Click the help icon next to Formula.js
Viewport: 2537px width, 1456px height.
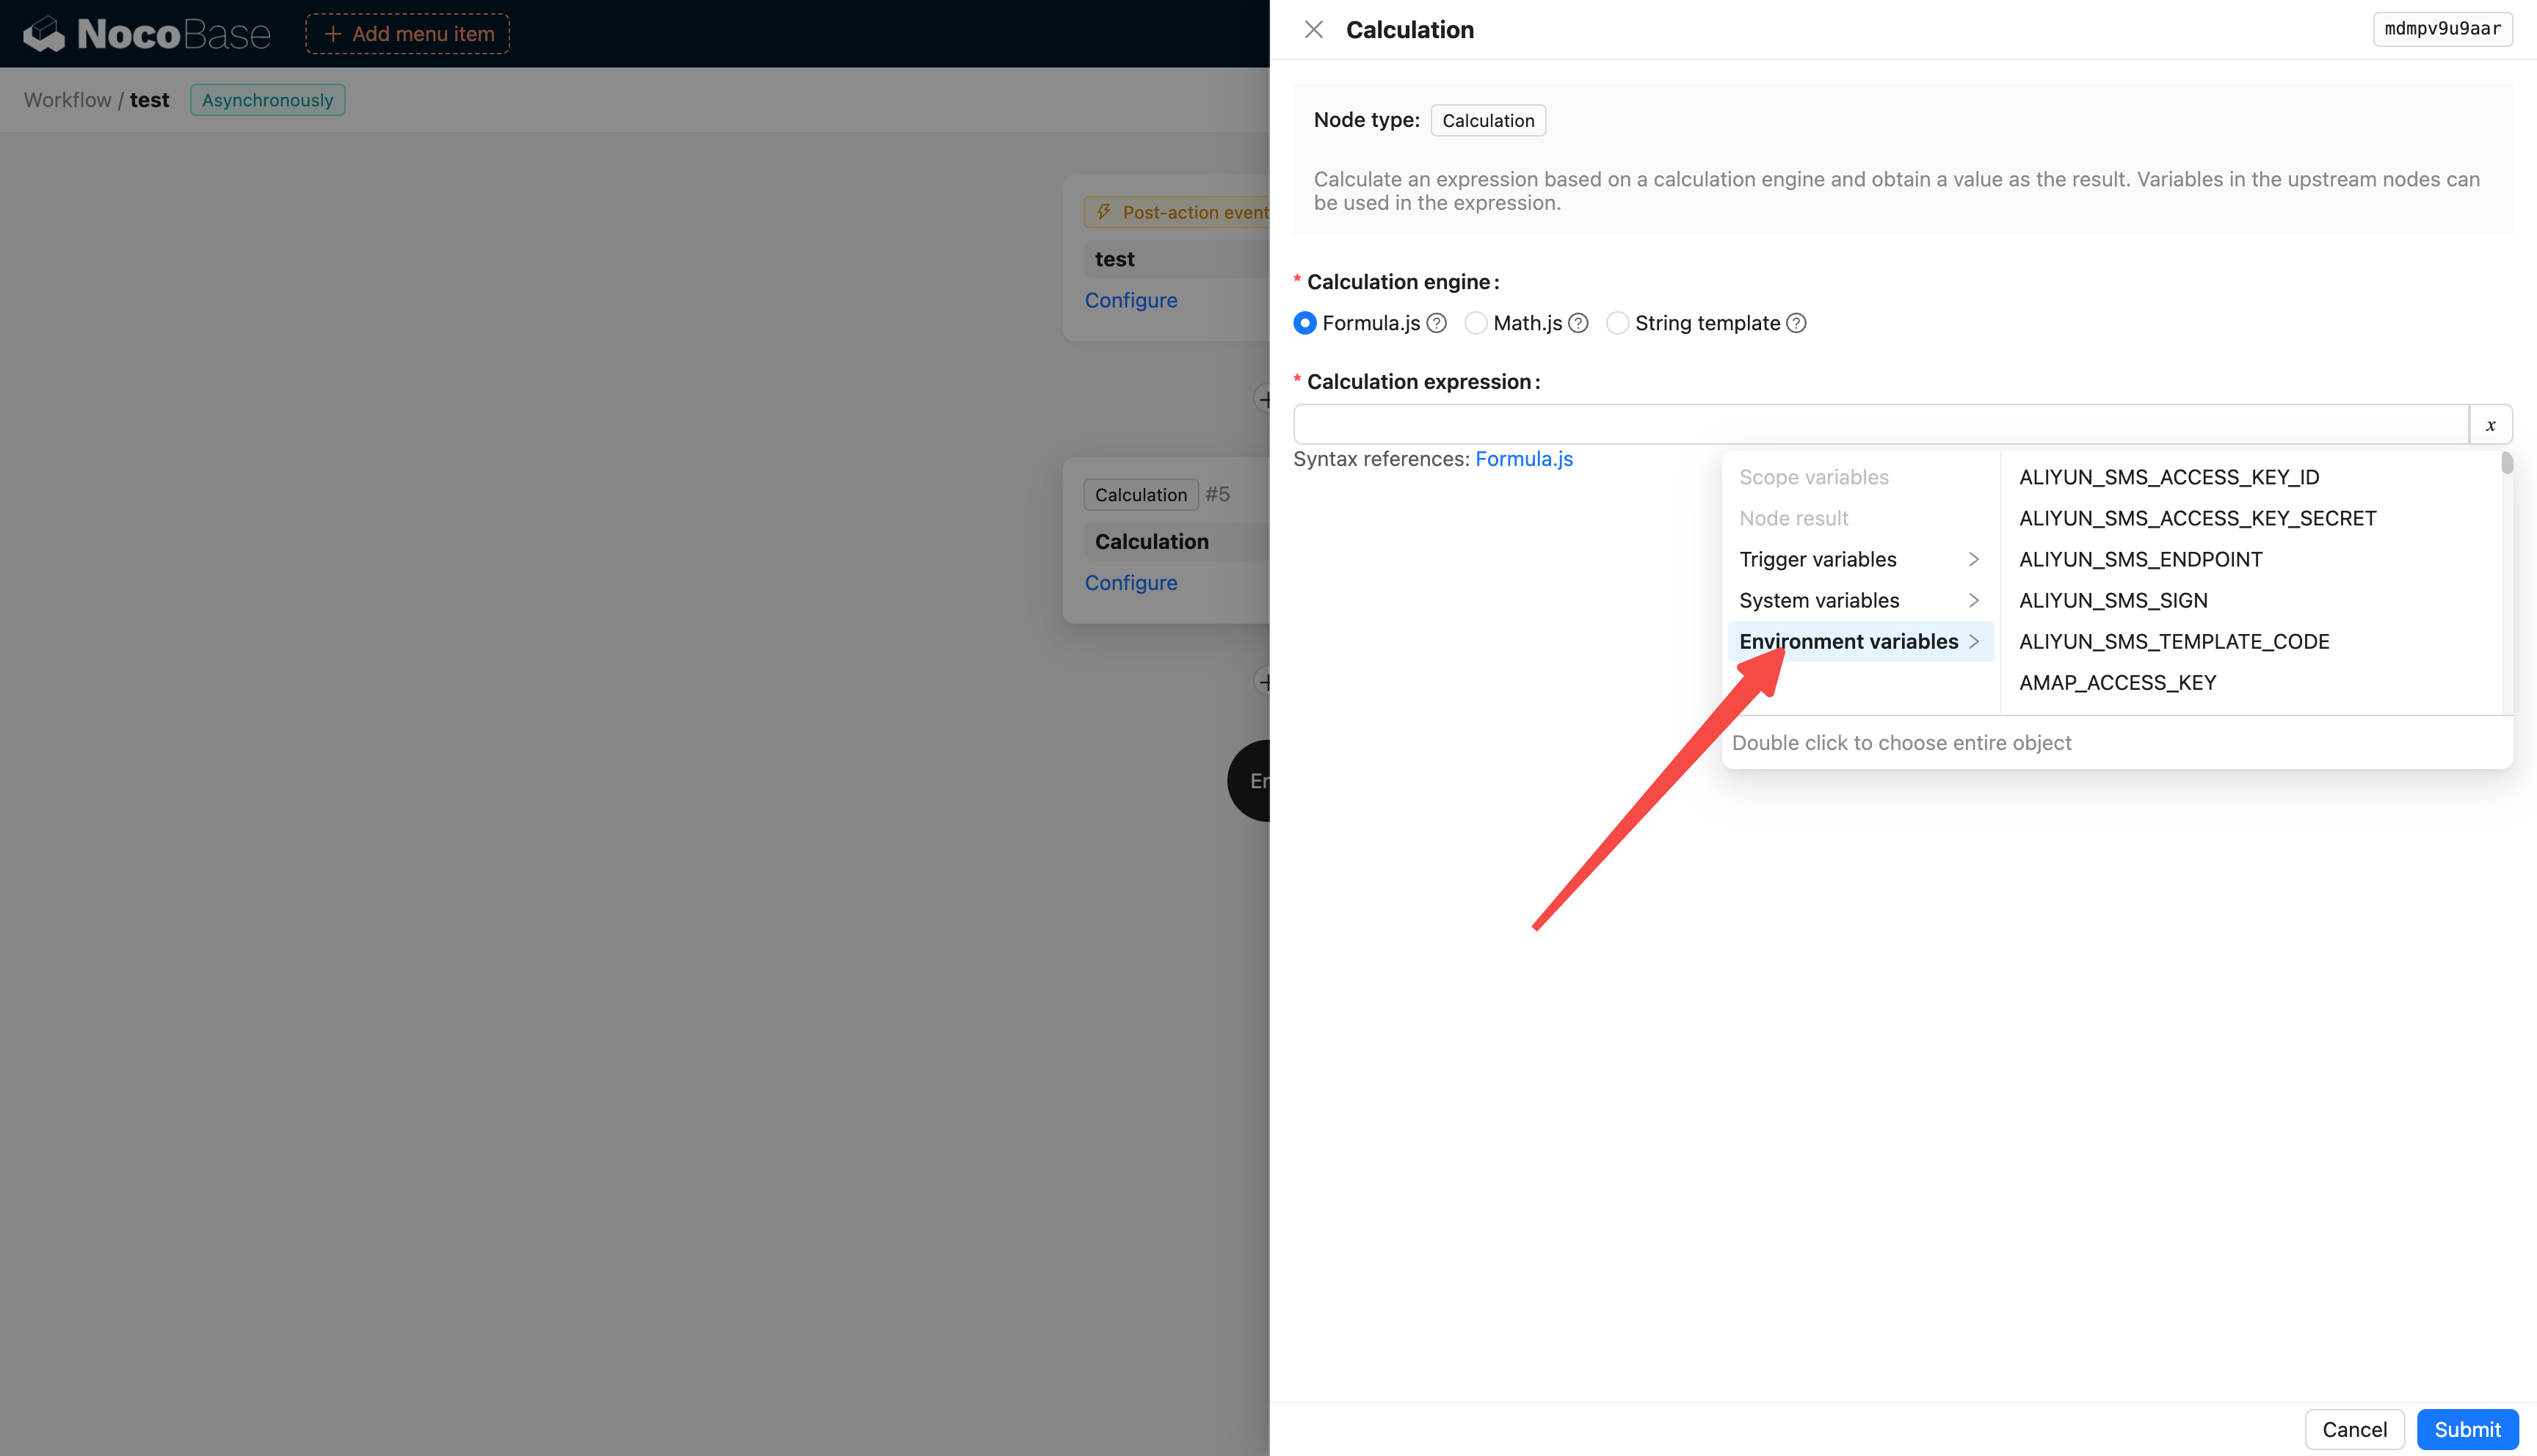click(1436, 323)
